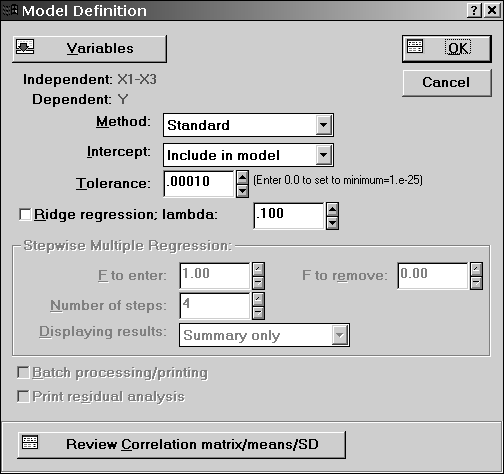Open Review Correlation matrix/means/SD
This screenshot has width=504, height=474.
click(182, 445)
